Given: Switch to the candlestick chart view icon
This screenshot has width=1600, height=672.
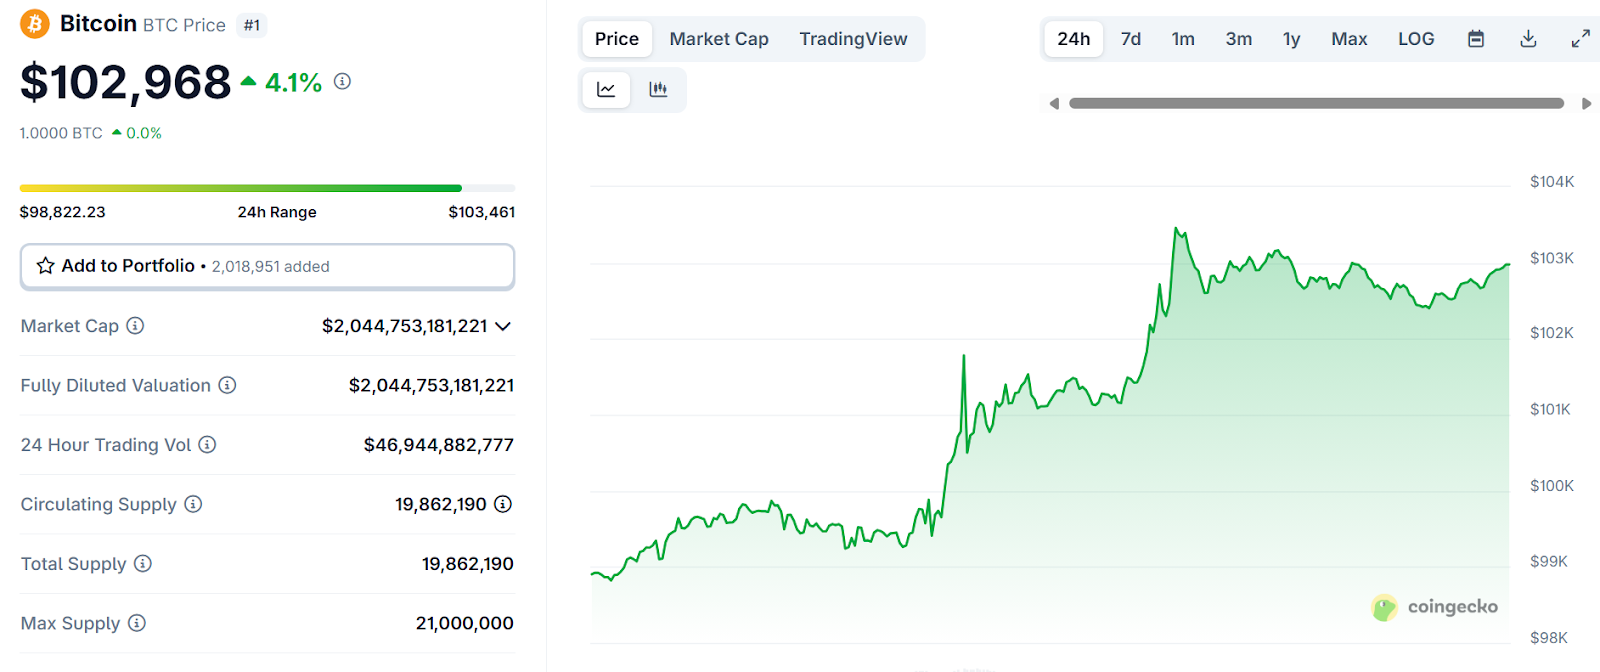Looking at the screenshot, I should [658, 90].
